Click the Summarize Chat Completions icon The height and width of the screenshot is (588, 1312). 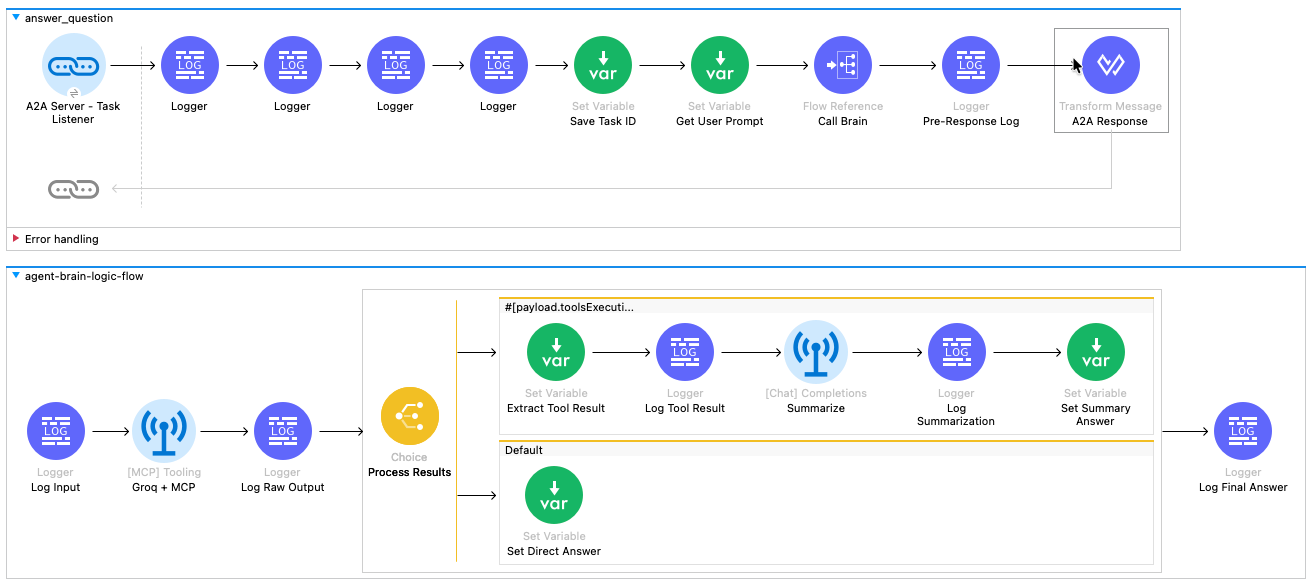coord(816,352)
